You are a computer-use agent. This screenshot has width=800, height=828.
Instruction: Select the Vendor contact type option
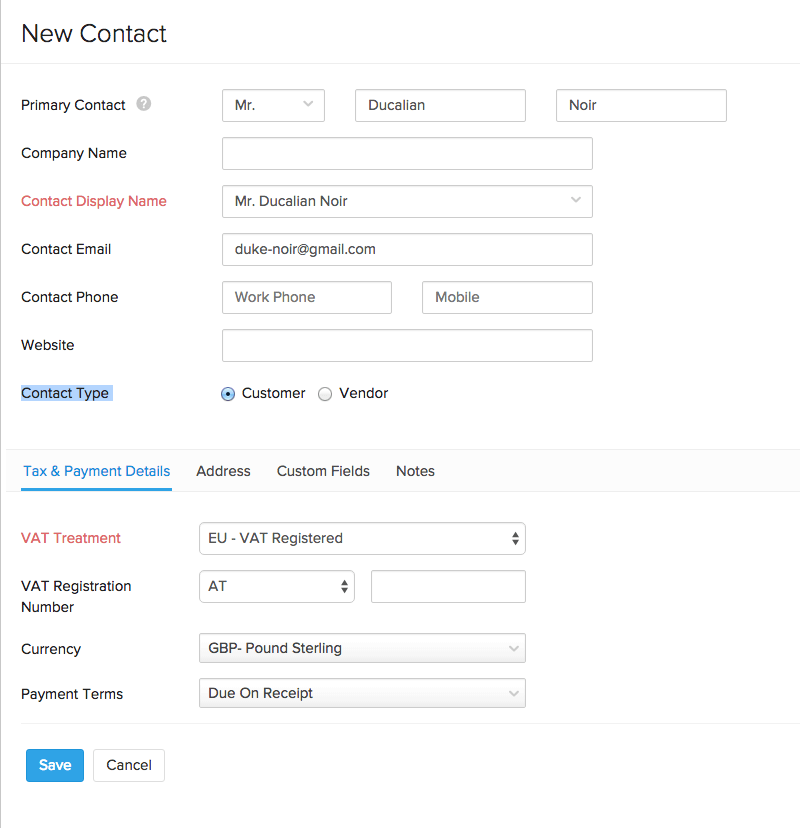pos(325,394)
